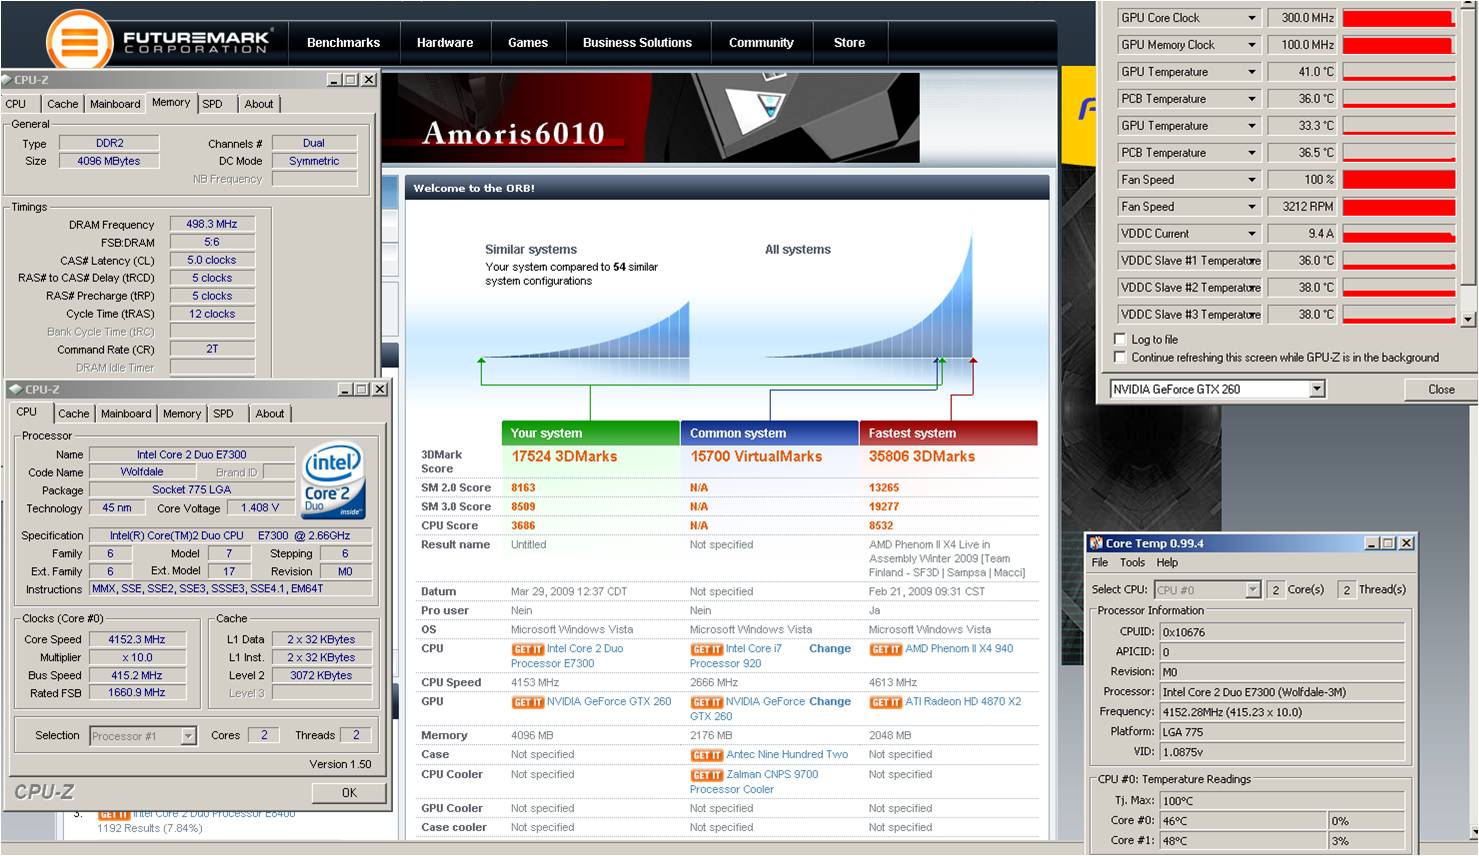The height and width of the screenshot is (856, 1479).
Task: Open Zalman CNPS 9700 Processor Cooler link
Action: click(x=754, y=782)
